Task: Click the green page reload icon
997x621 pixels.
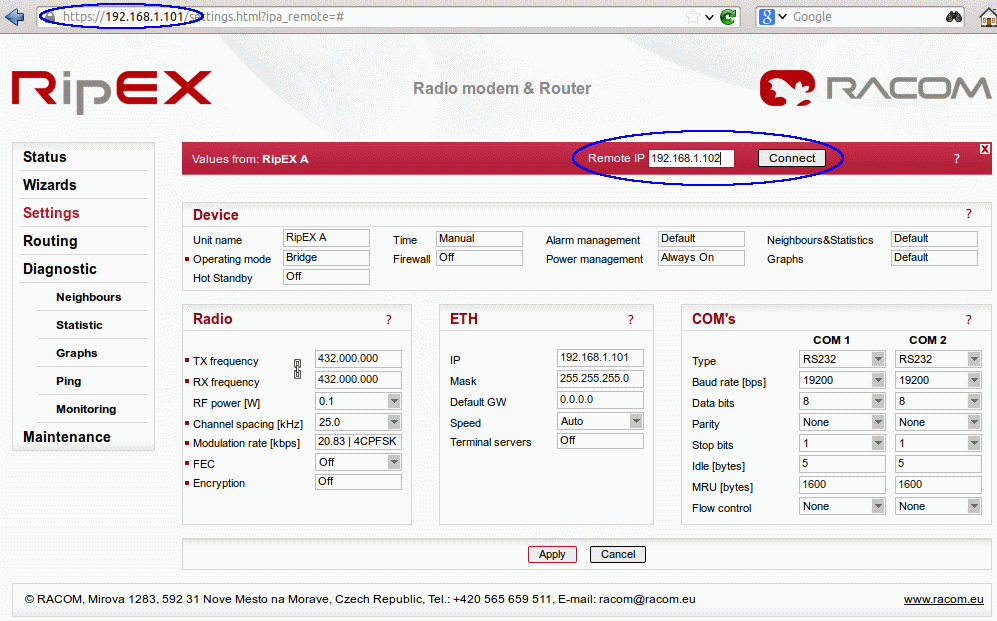Action: coord(728,17)
